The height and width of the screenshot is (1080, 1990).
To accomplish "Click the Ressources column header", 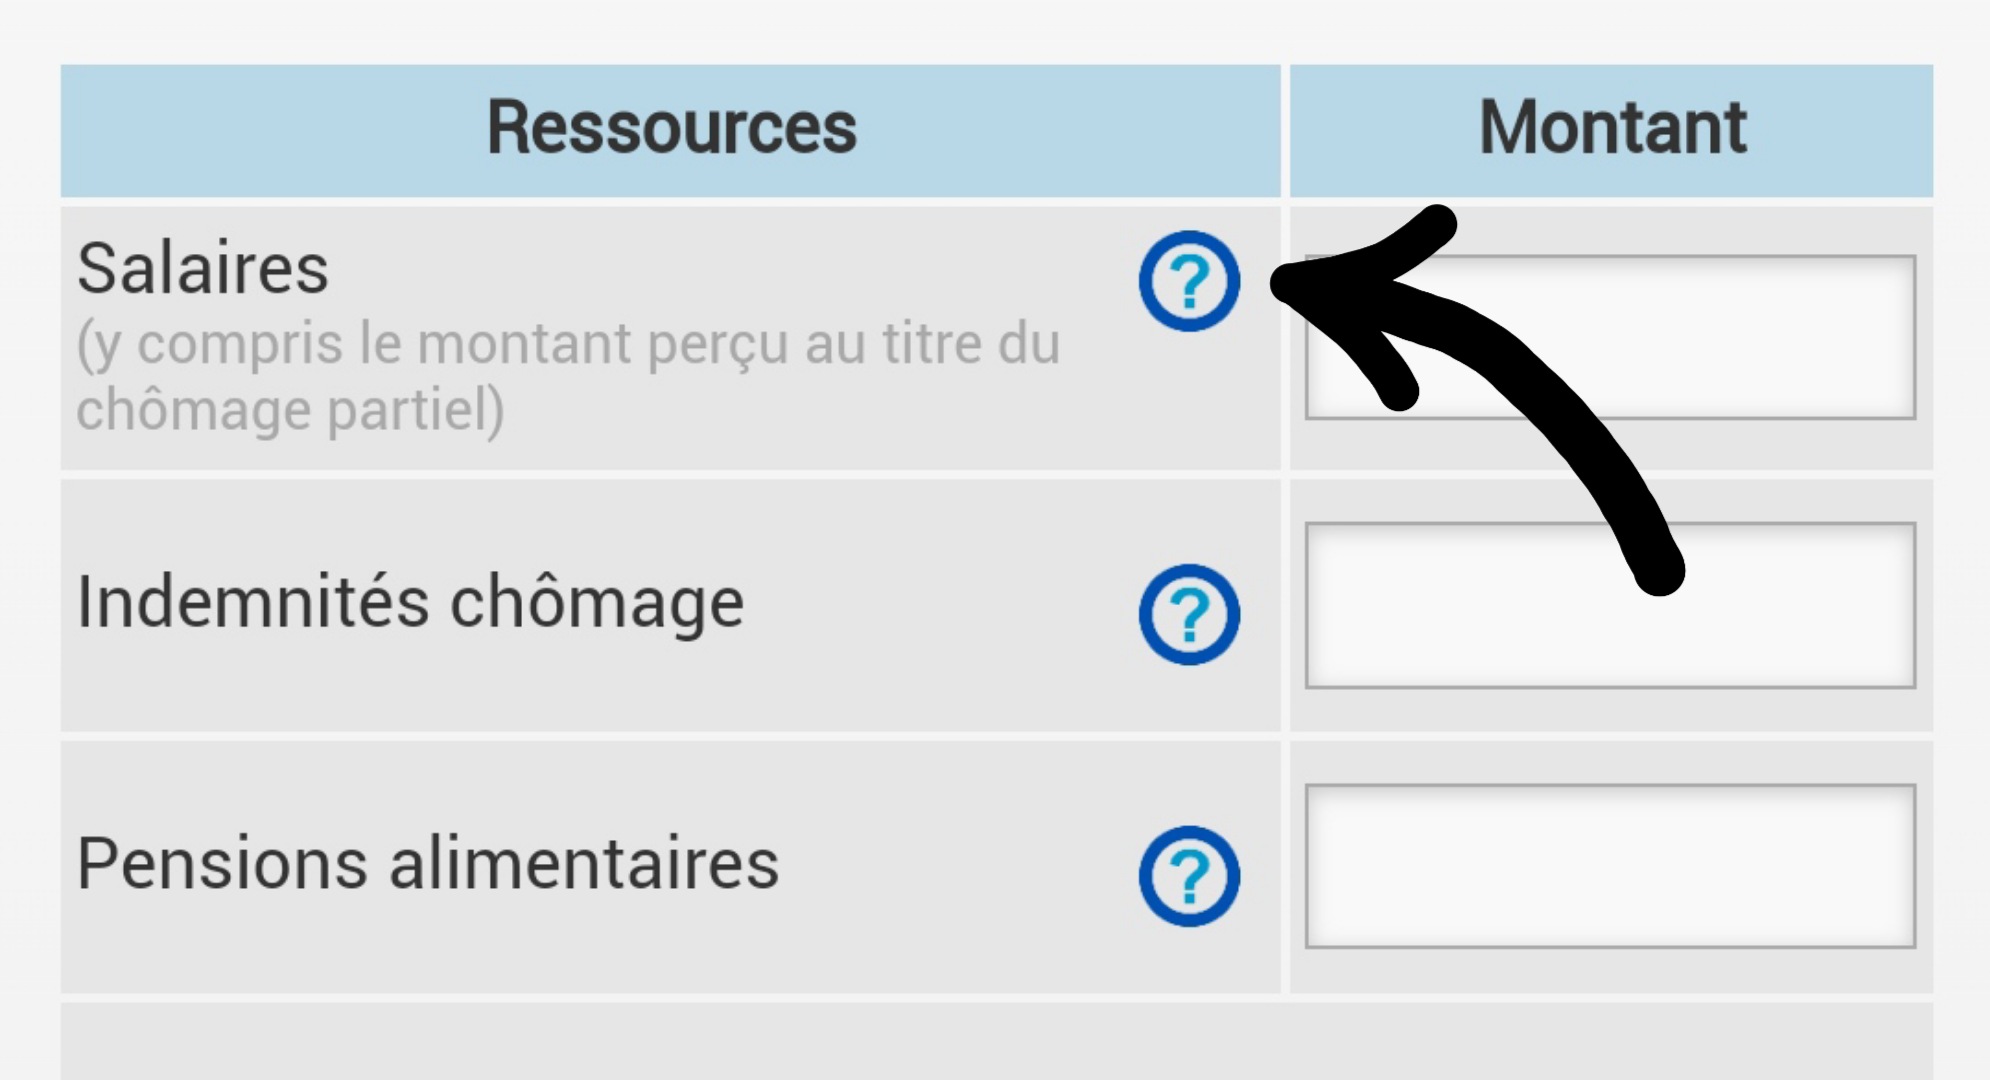I will [x=670, y=130].
